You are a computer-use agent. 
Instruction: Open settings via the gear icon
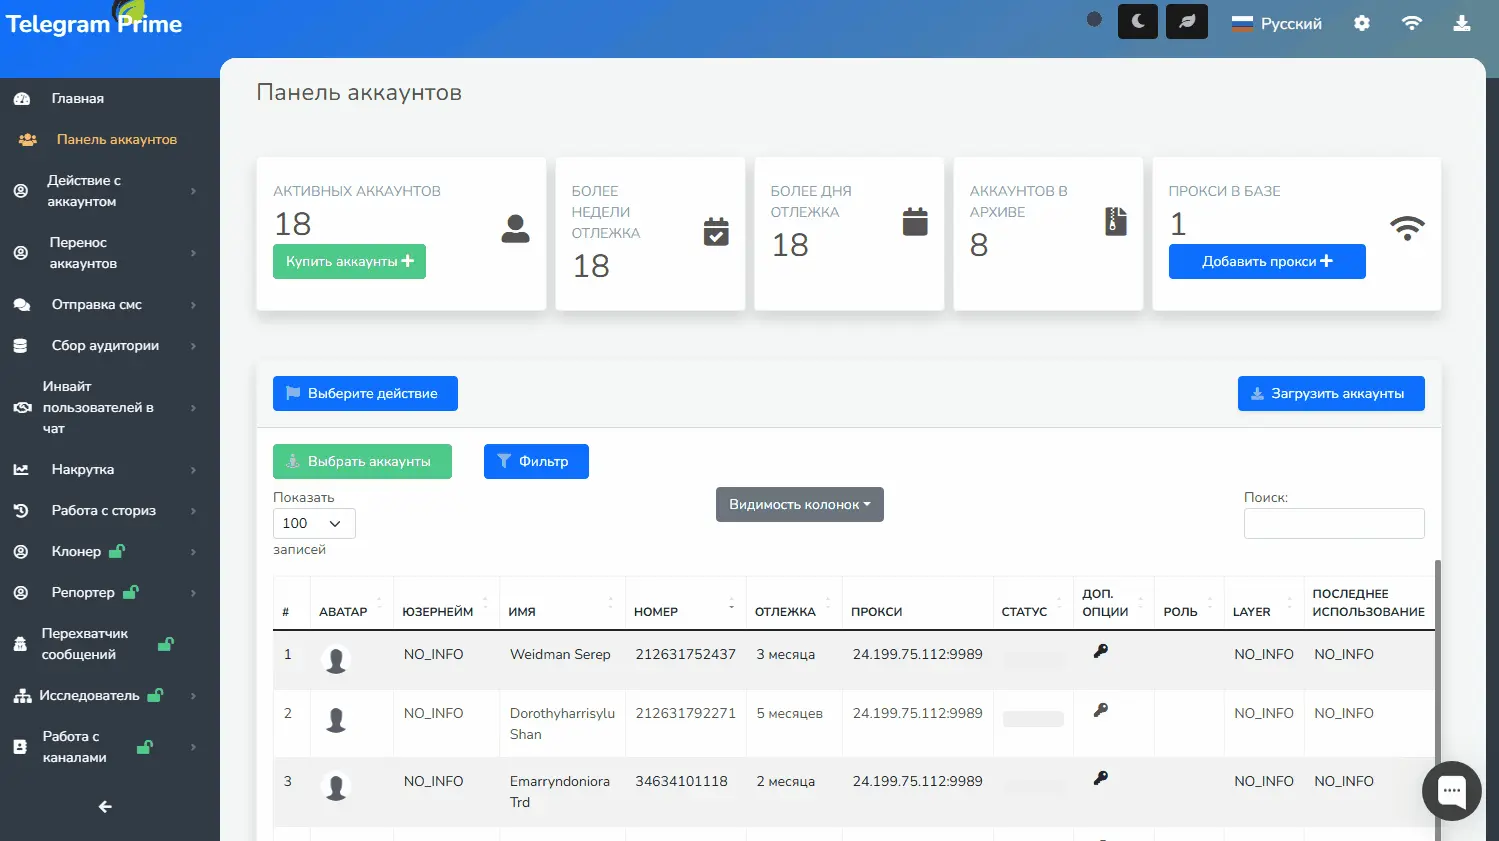[x=1362, y=22]
